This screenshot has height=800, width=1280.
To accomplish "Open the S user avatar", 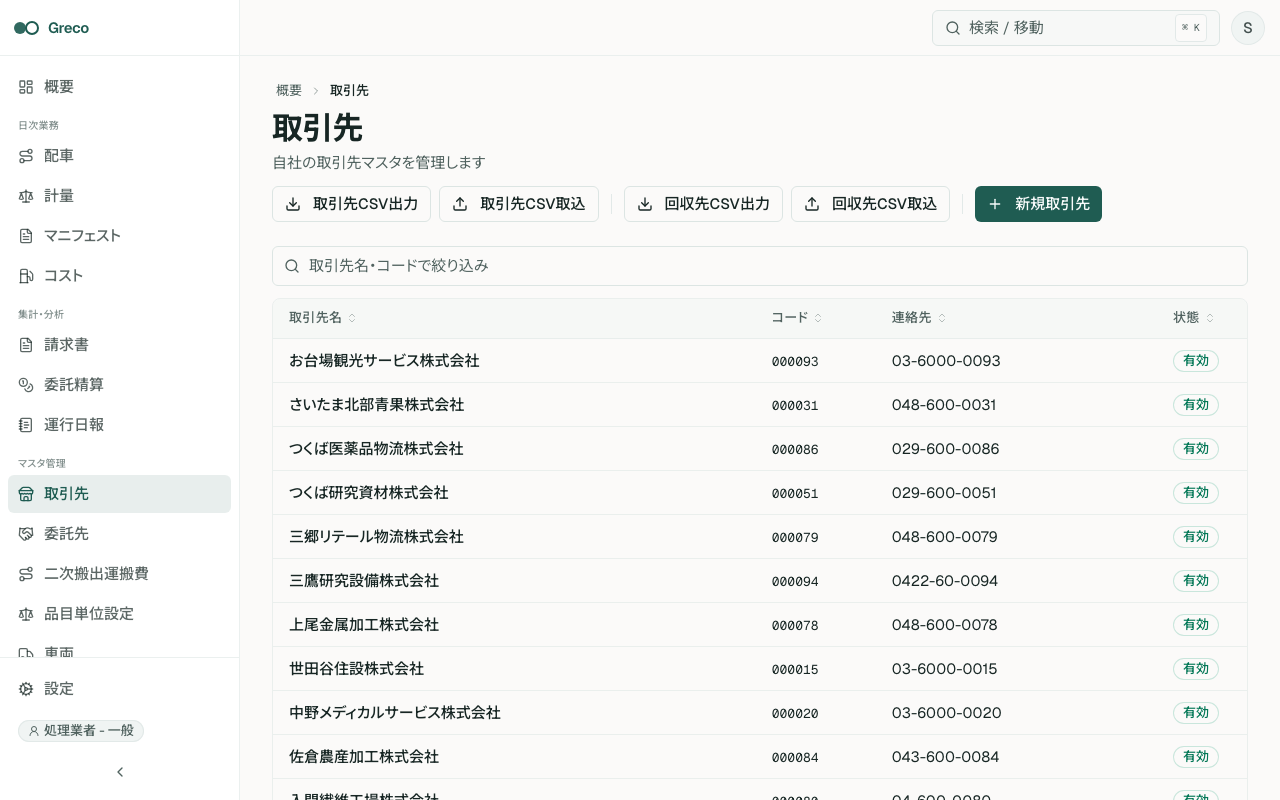I will point(1248,28).
